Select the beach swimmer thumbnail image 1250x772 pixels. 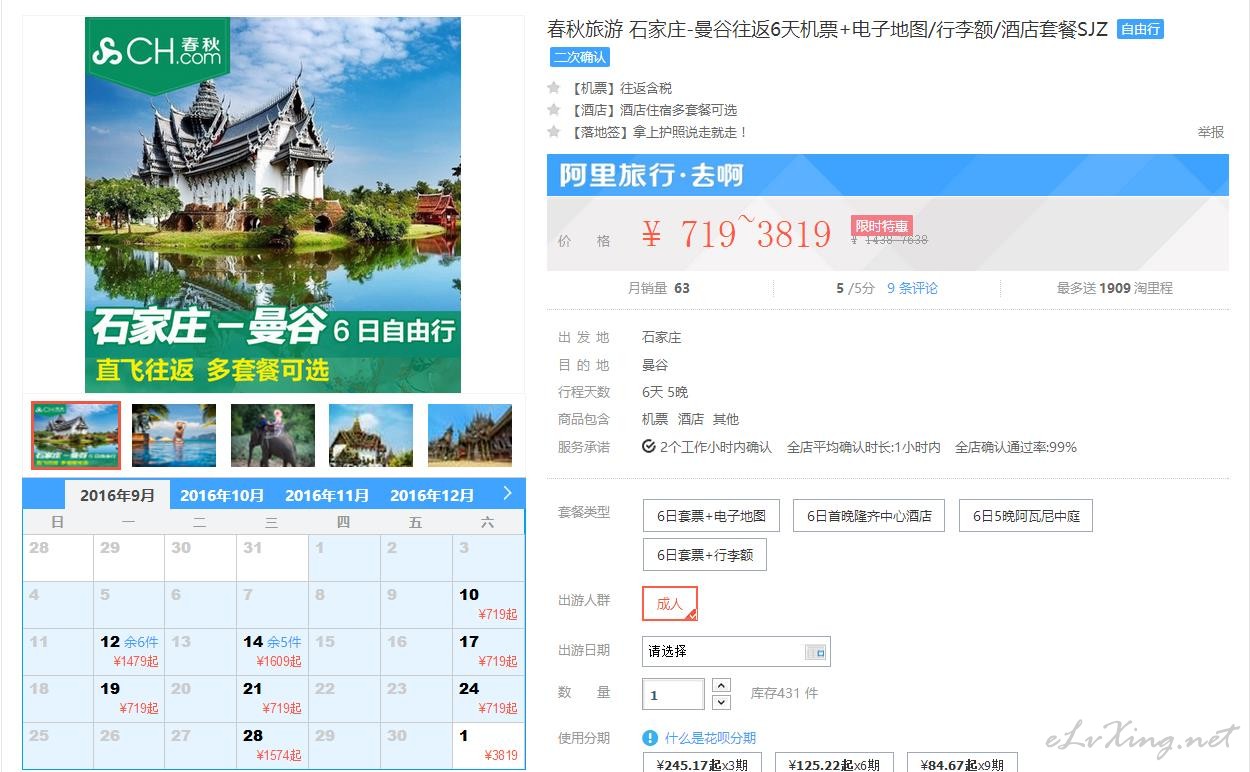(x=174, y=435)
